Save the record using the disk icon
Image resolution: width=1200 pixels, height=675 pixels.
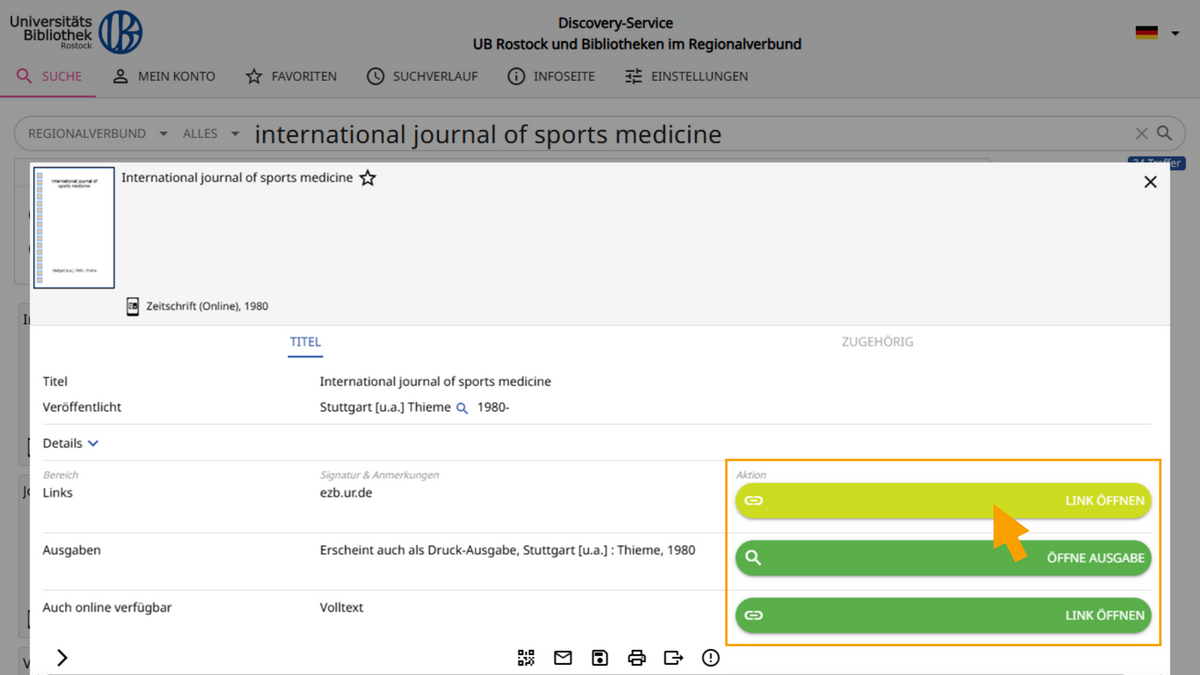point(599,657)
